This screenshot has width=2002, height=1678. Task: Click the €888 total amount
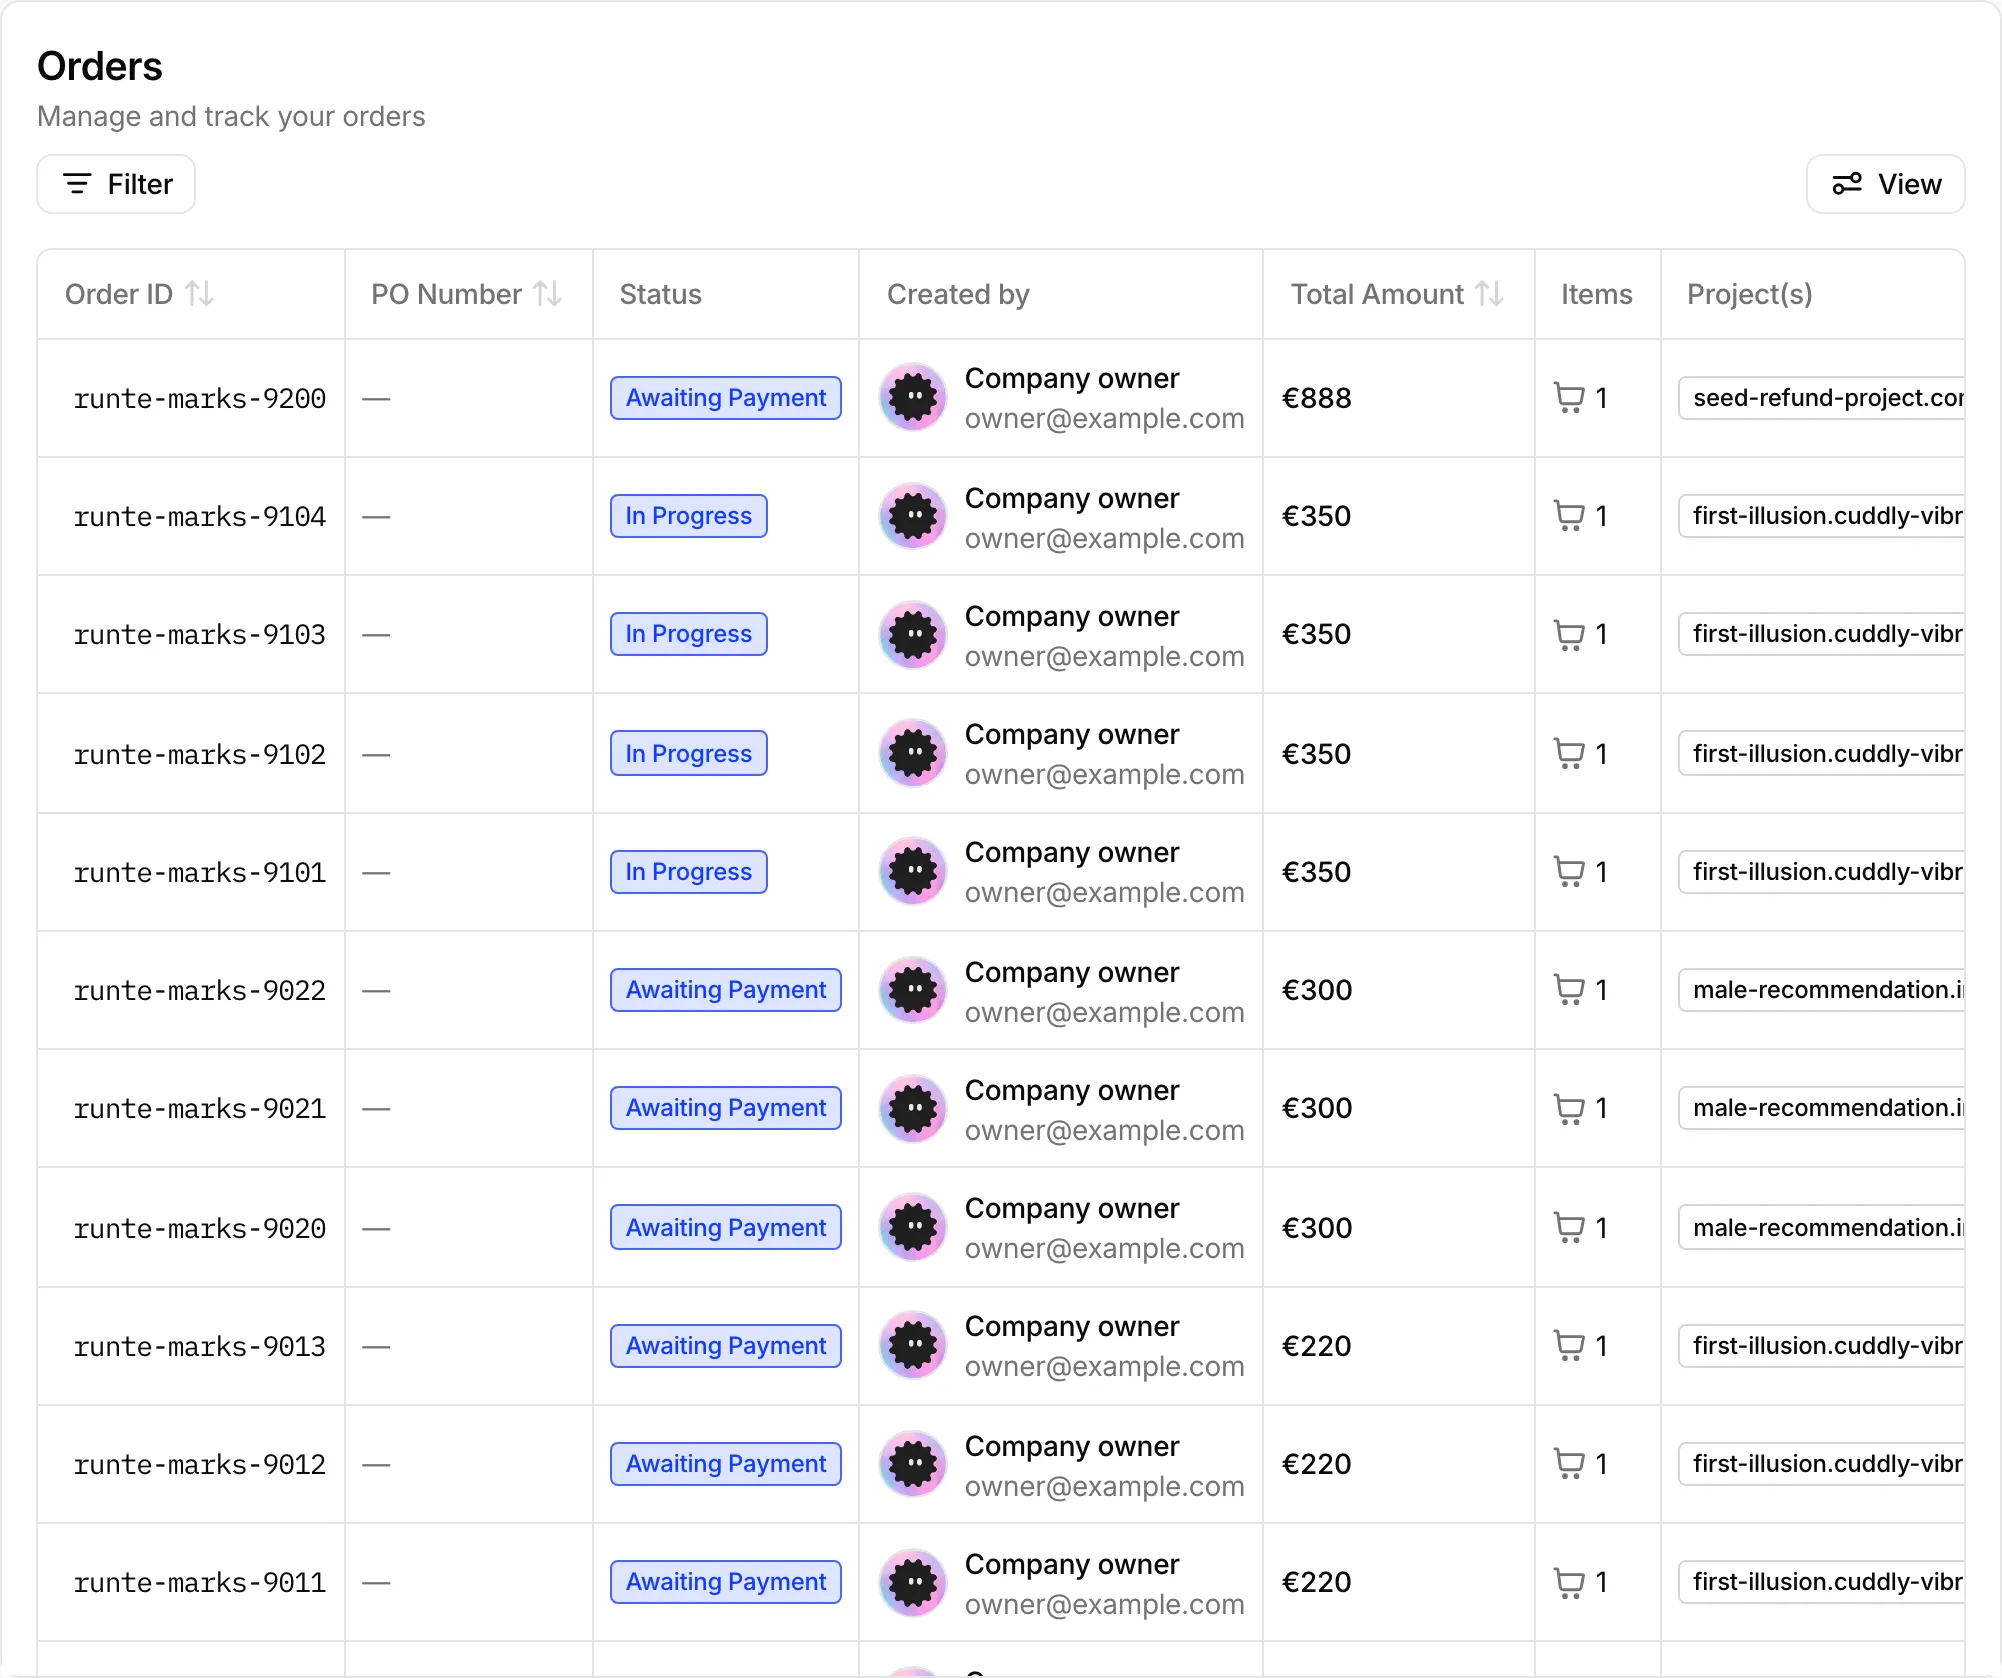pos(1317,398)
